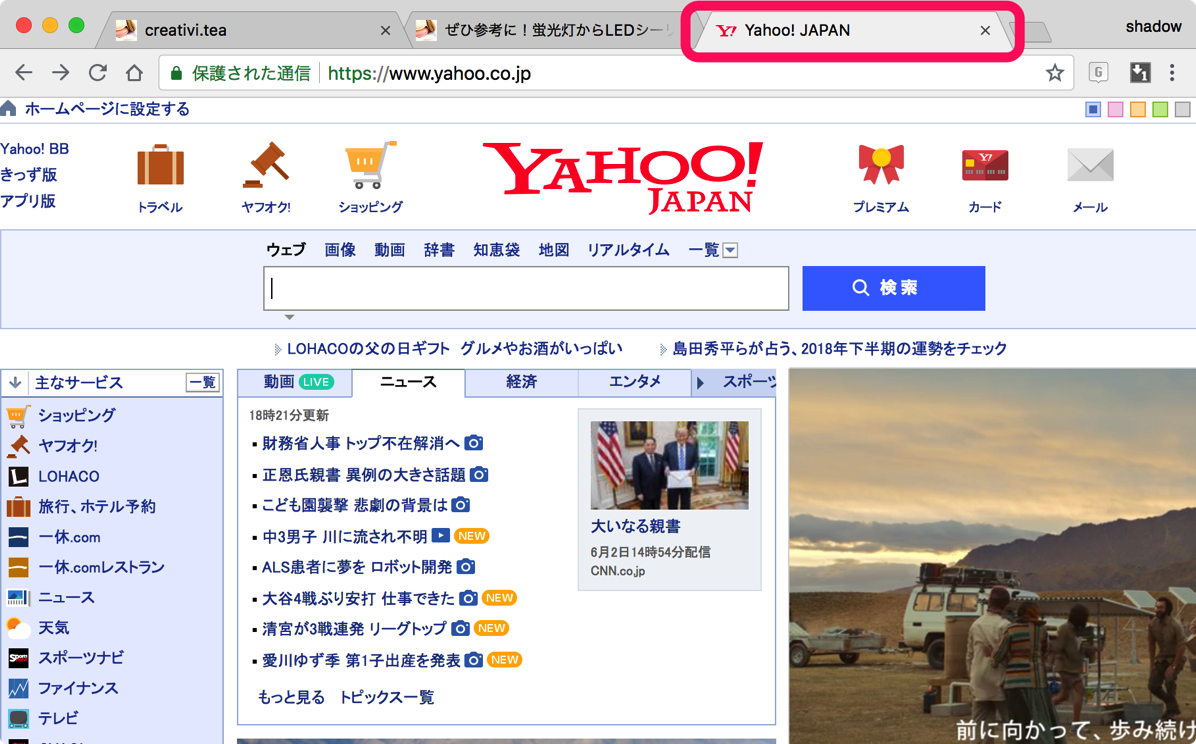
Task: Open the カード credit card icon
Action: [x=985, y=165]
